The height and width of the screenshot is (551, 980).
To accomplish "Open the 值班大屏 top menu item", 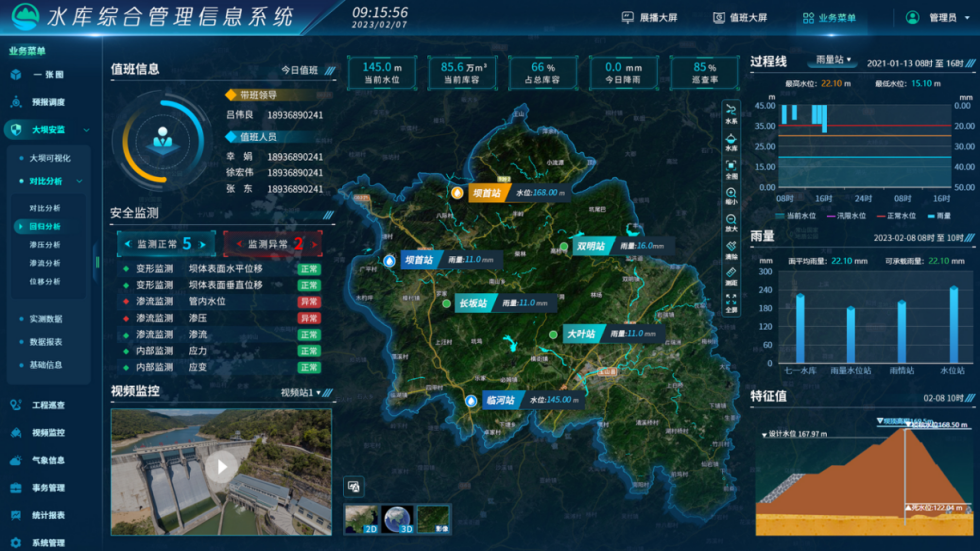I will pyautogui.click(x=740, y=17).
